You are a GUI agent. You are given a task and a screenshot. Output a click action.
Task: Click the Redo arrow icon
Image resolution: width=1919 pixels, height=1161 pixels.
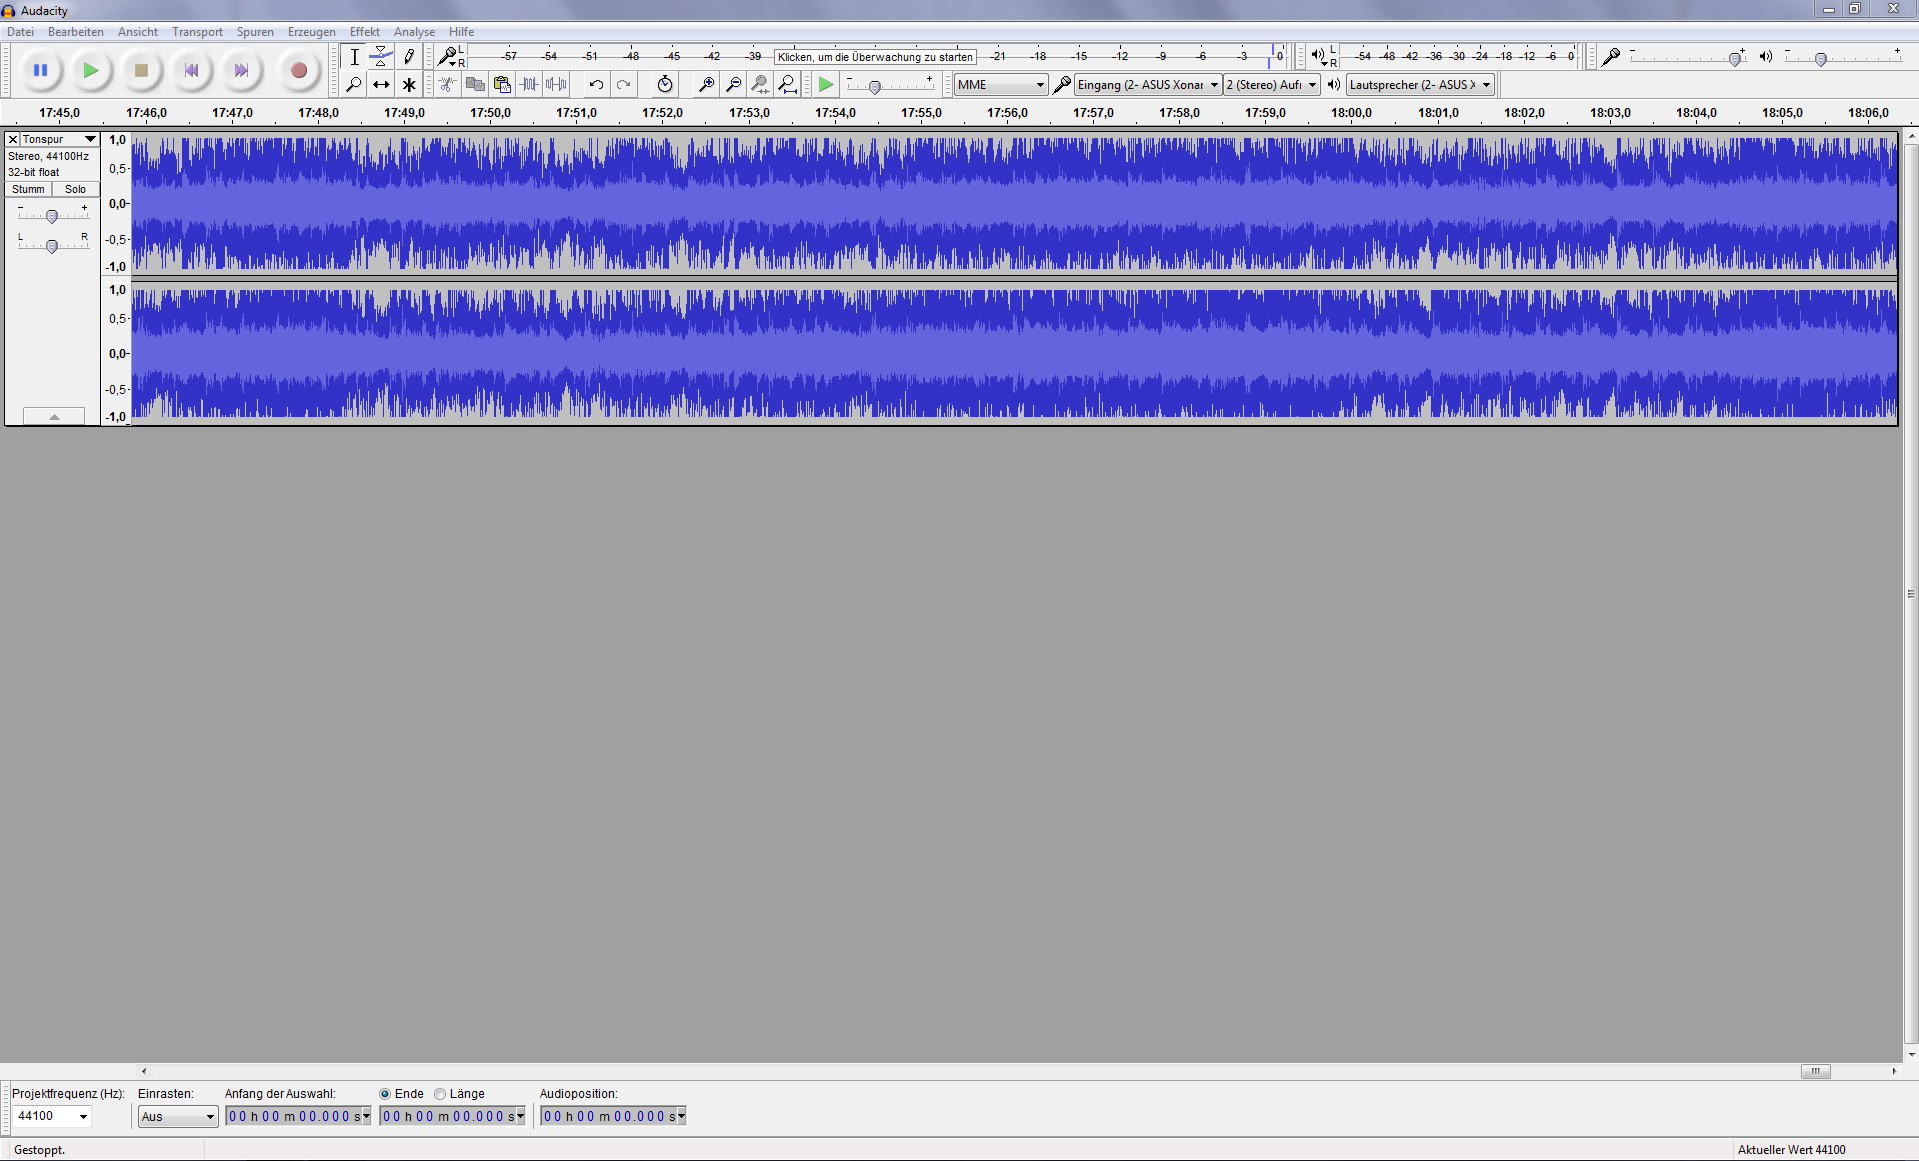tap(623, 85)
